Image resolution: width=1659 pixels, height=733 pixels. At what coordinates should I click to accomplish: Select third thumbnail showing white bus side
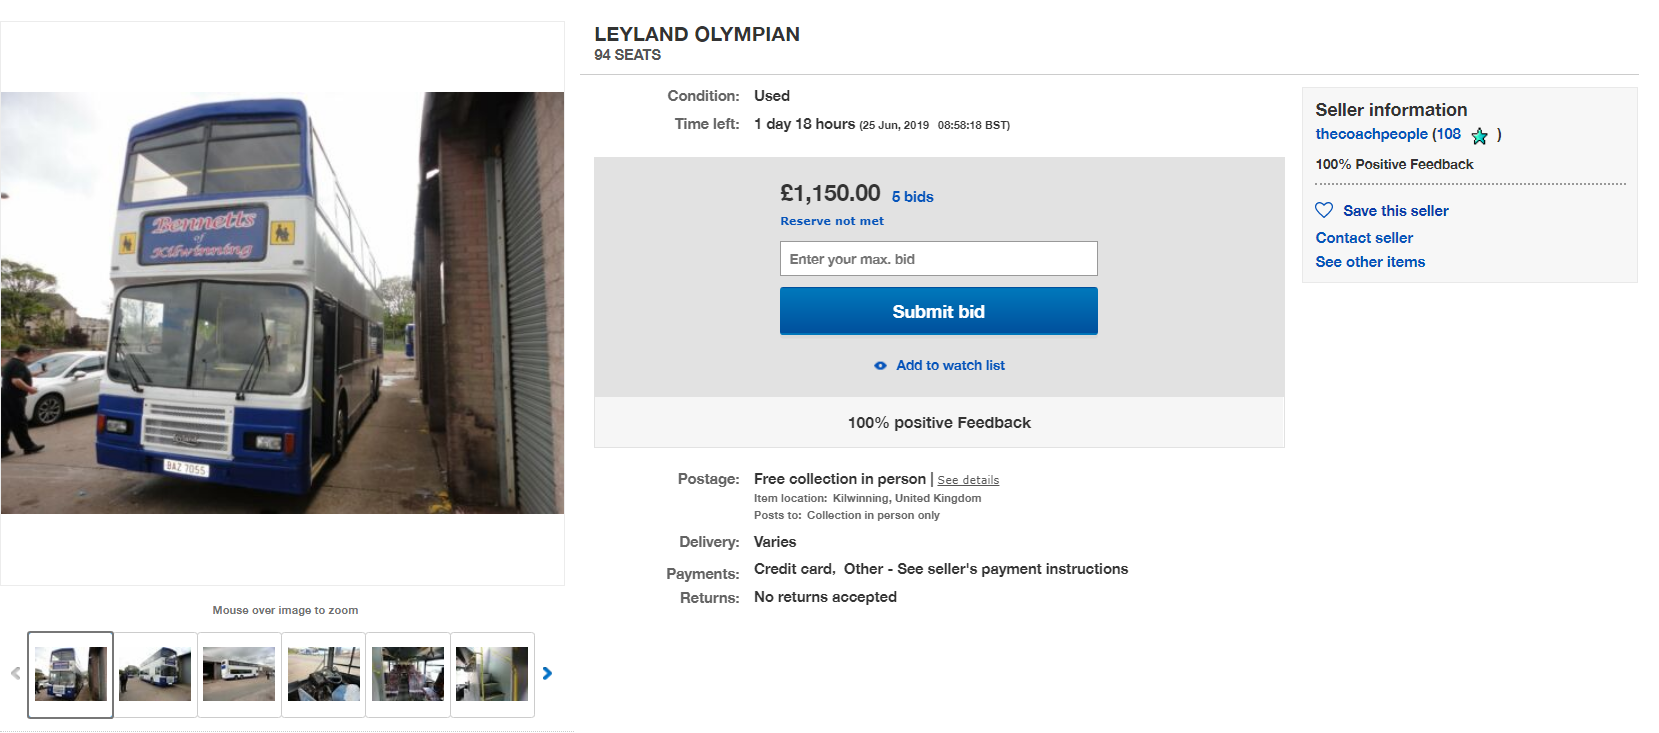tap(239, 674)
